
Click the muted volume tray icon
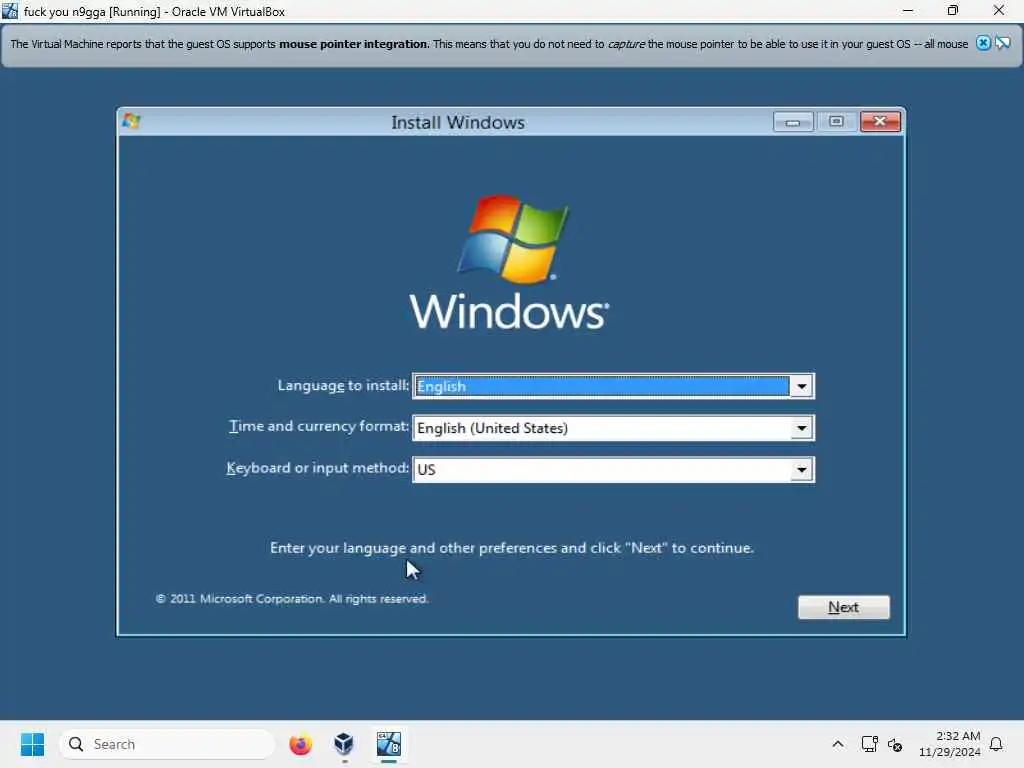[x=895, y=744]
